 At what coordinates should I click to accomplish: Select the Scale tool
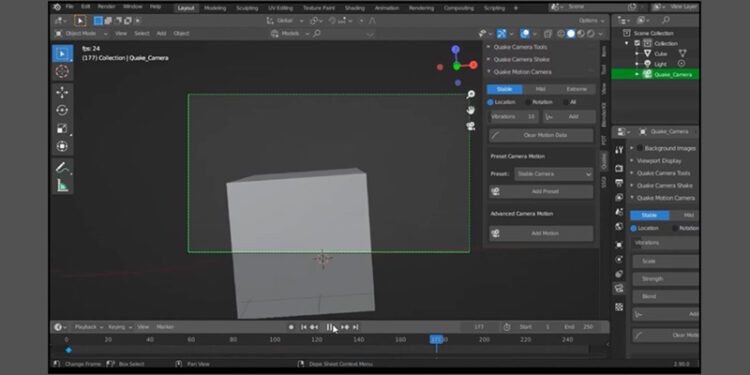(x=62, y=128)
